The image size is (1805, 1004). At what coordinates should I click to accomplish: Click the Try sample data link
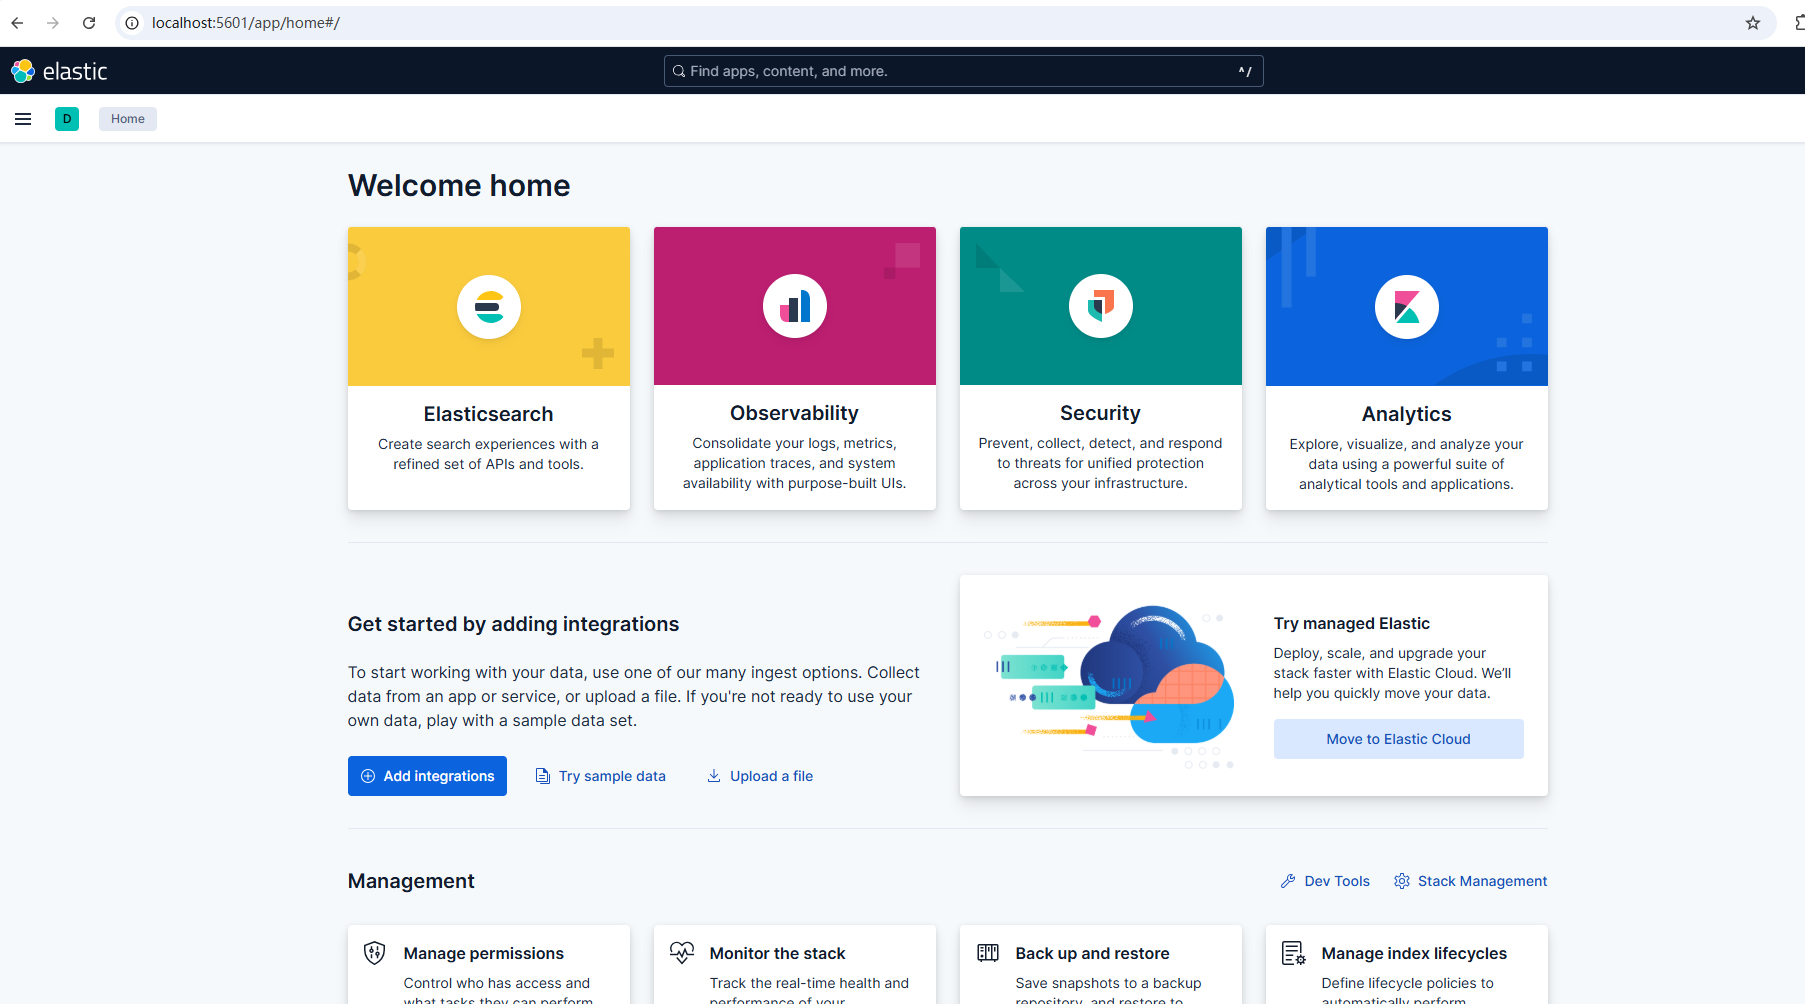coord(601,776)
